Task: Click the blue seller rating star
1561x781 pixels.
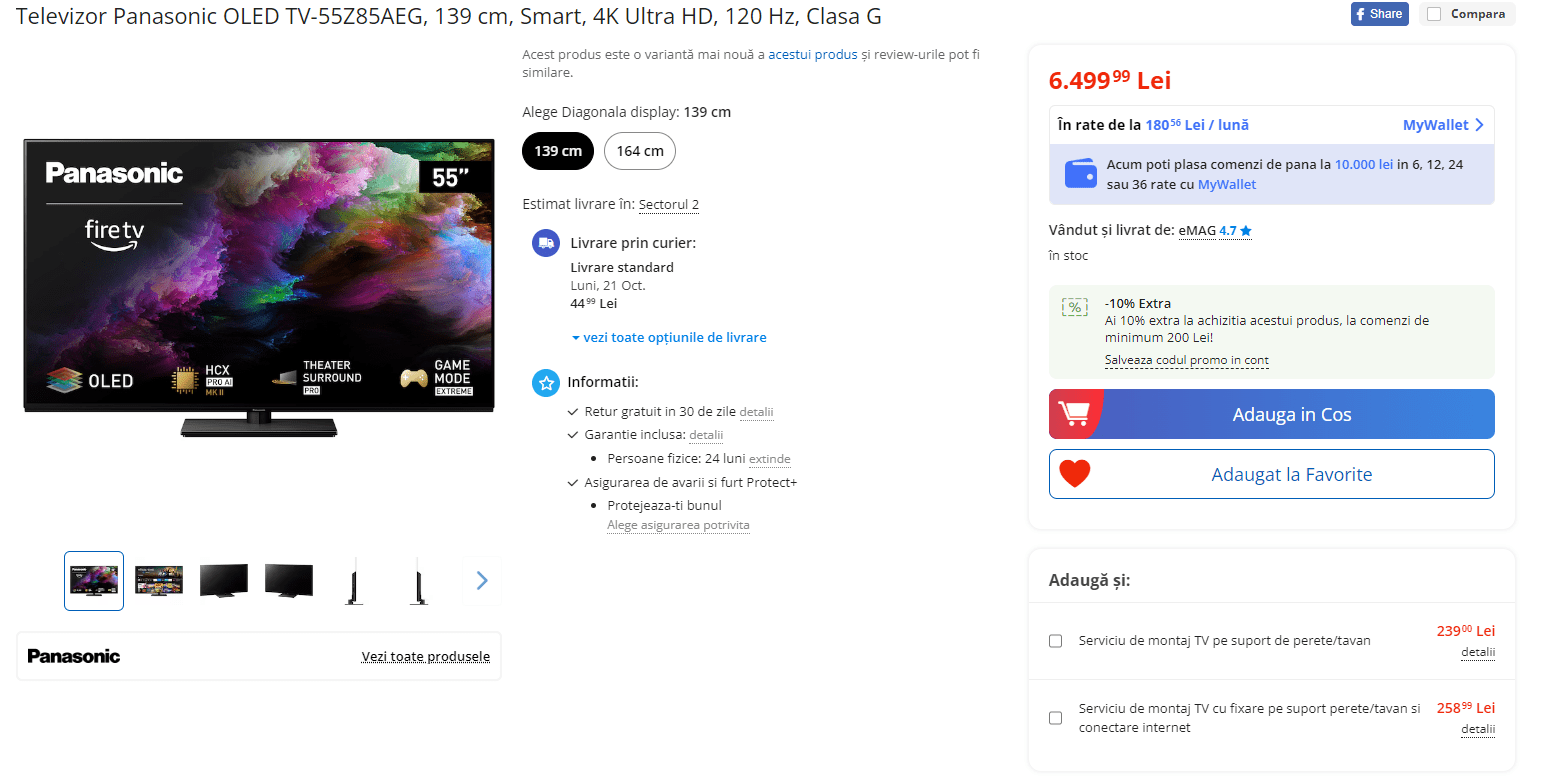Action: (x=1246, y=231)
